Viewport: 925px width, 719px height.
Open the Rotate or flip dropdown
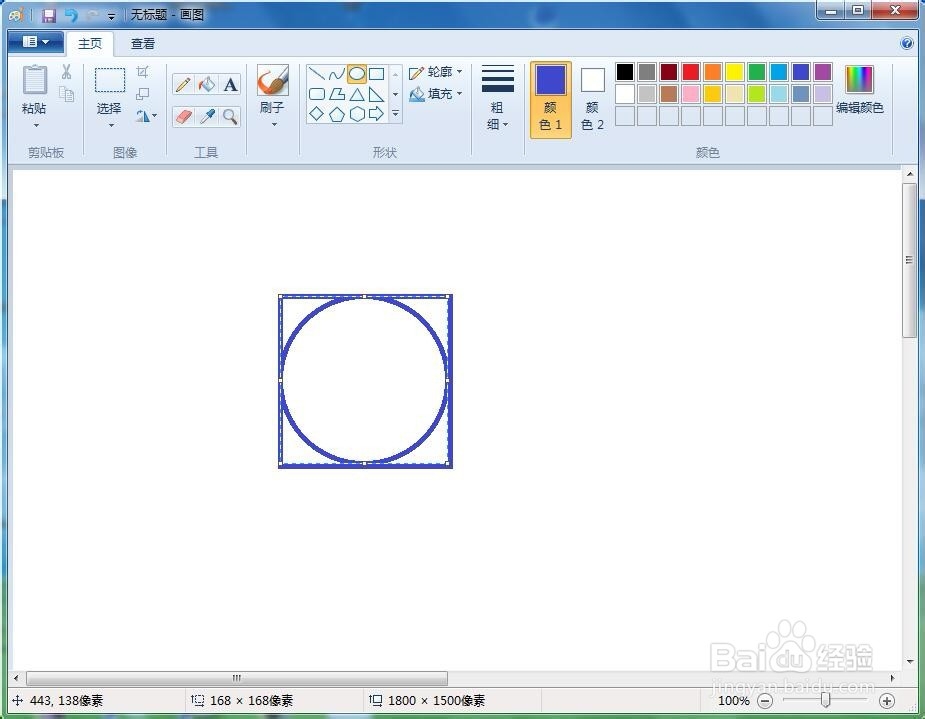(x=146, y=116)
